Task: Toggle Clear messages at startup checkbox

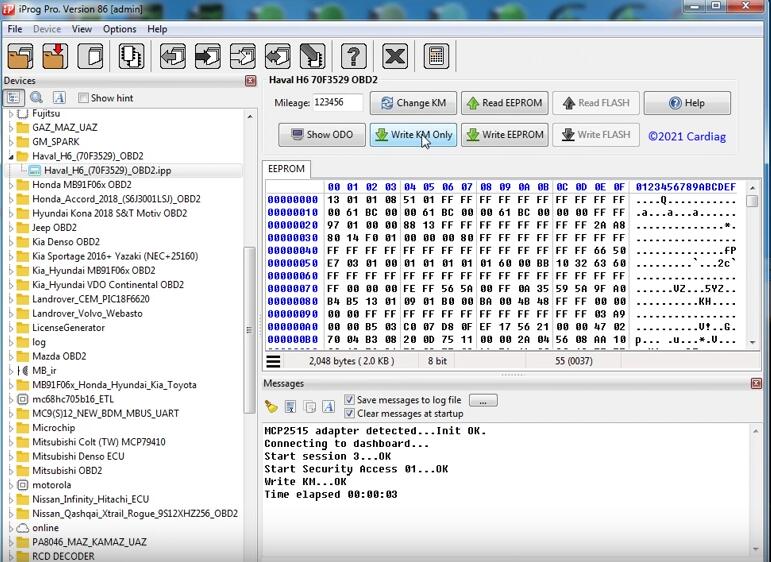Action: coord(349,414)
